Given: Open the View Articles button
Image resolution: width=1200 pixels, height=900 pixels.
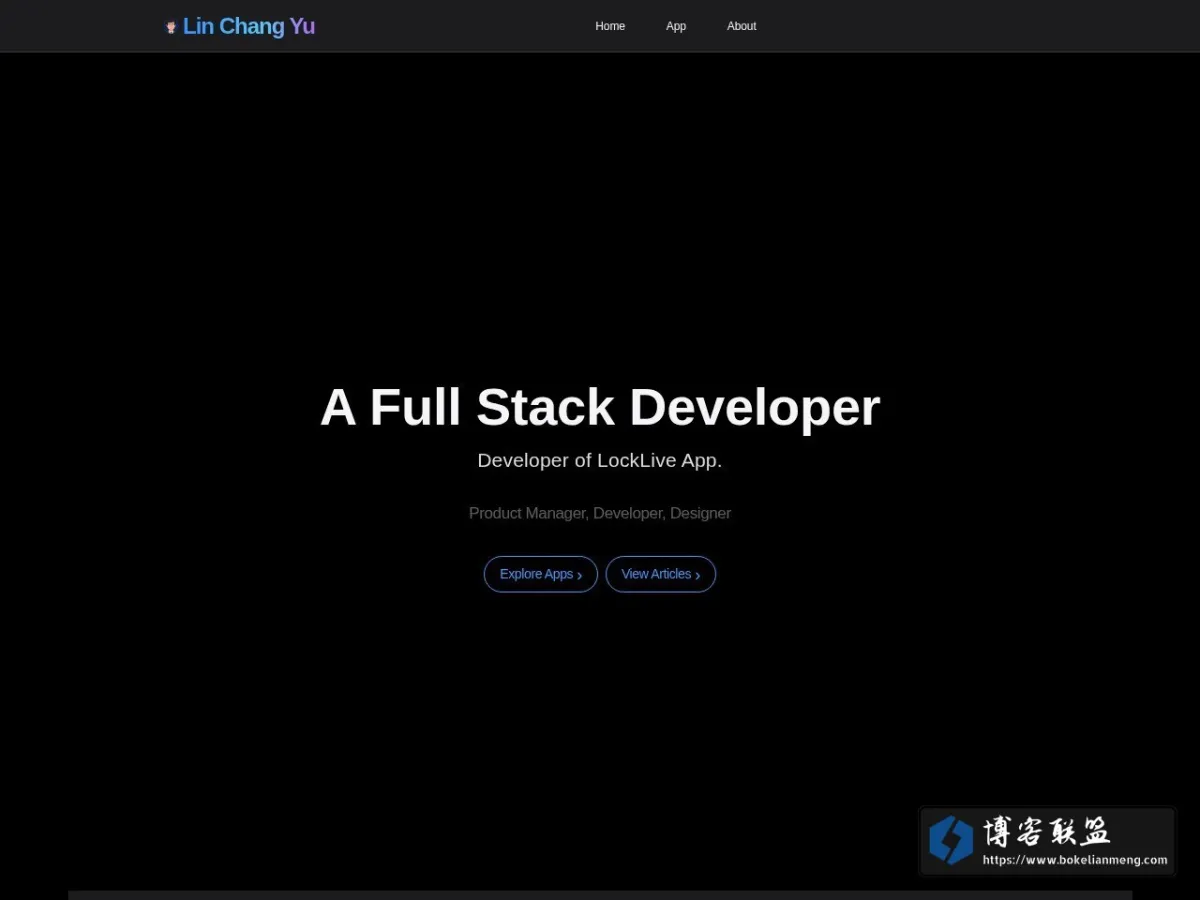Looking at the screenshot, I should (x=661, y=574).
